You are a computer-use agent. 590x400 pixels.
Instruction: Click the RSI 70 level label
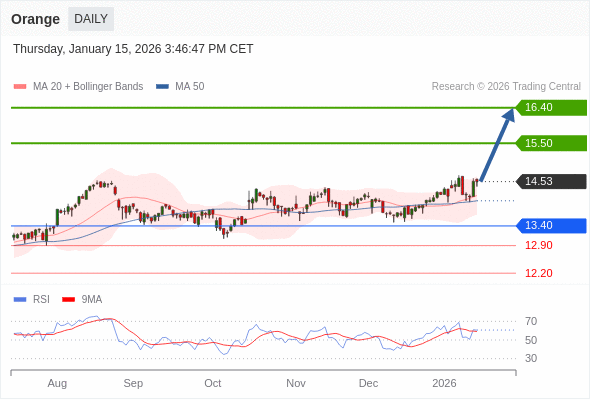(x=531, y=321)
